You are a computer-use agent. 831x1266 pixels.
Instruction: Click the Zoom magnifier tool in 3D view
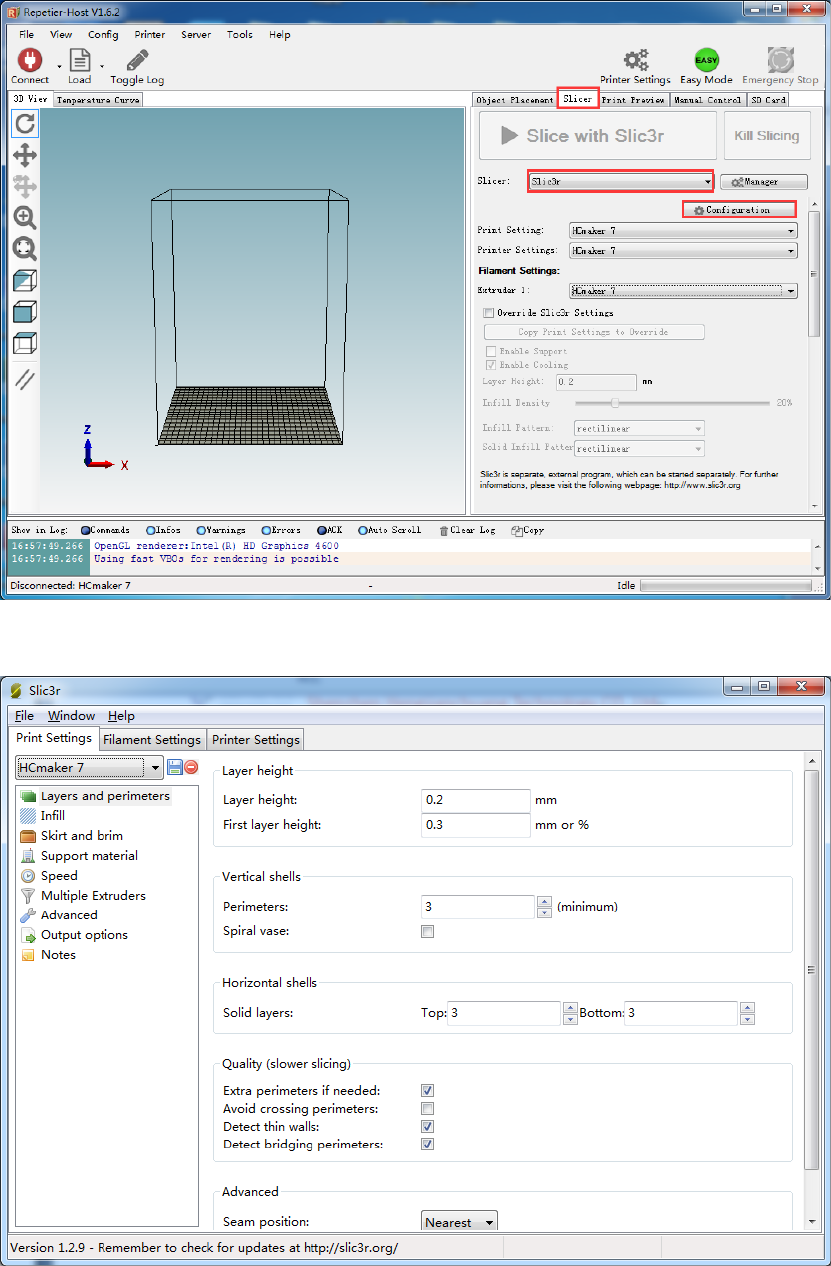point(25,217)
